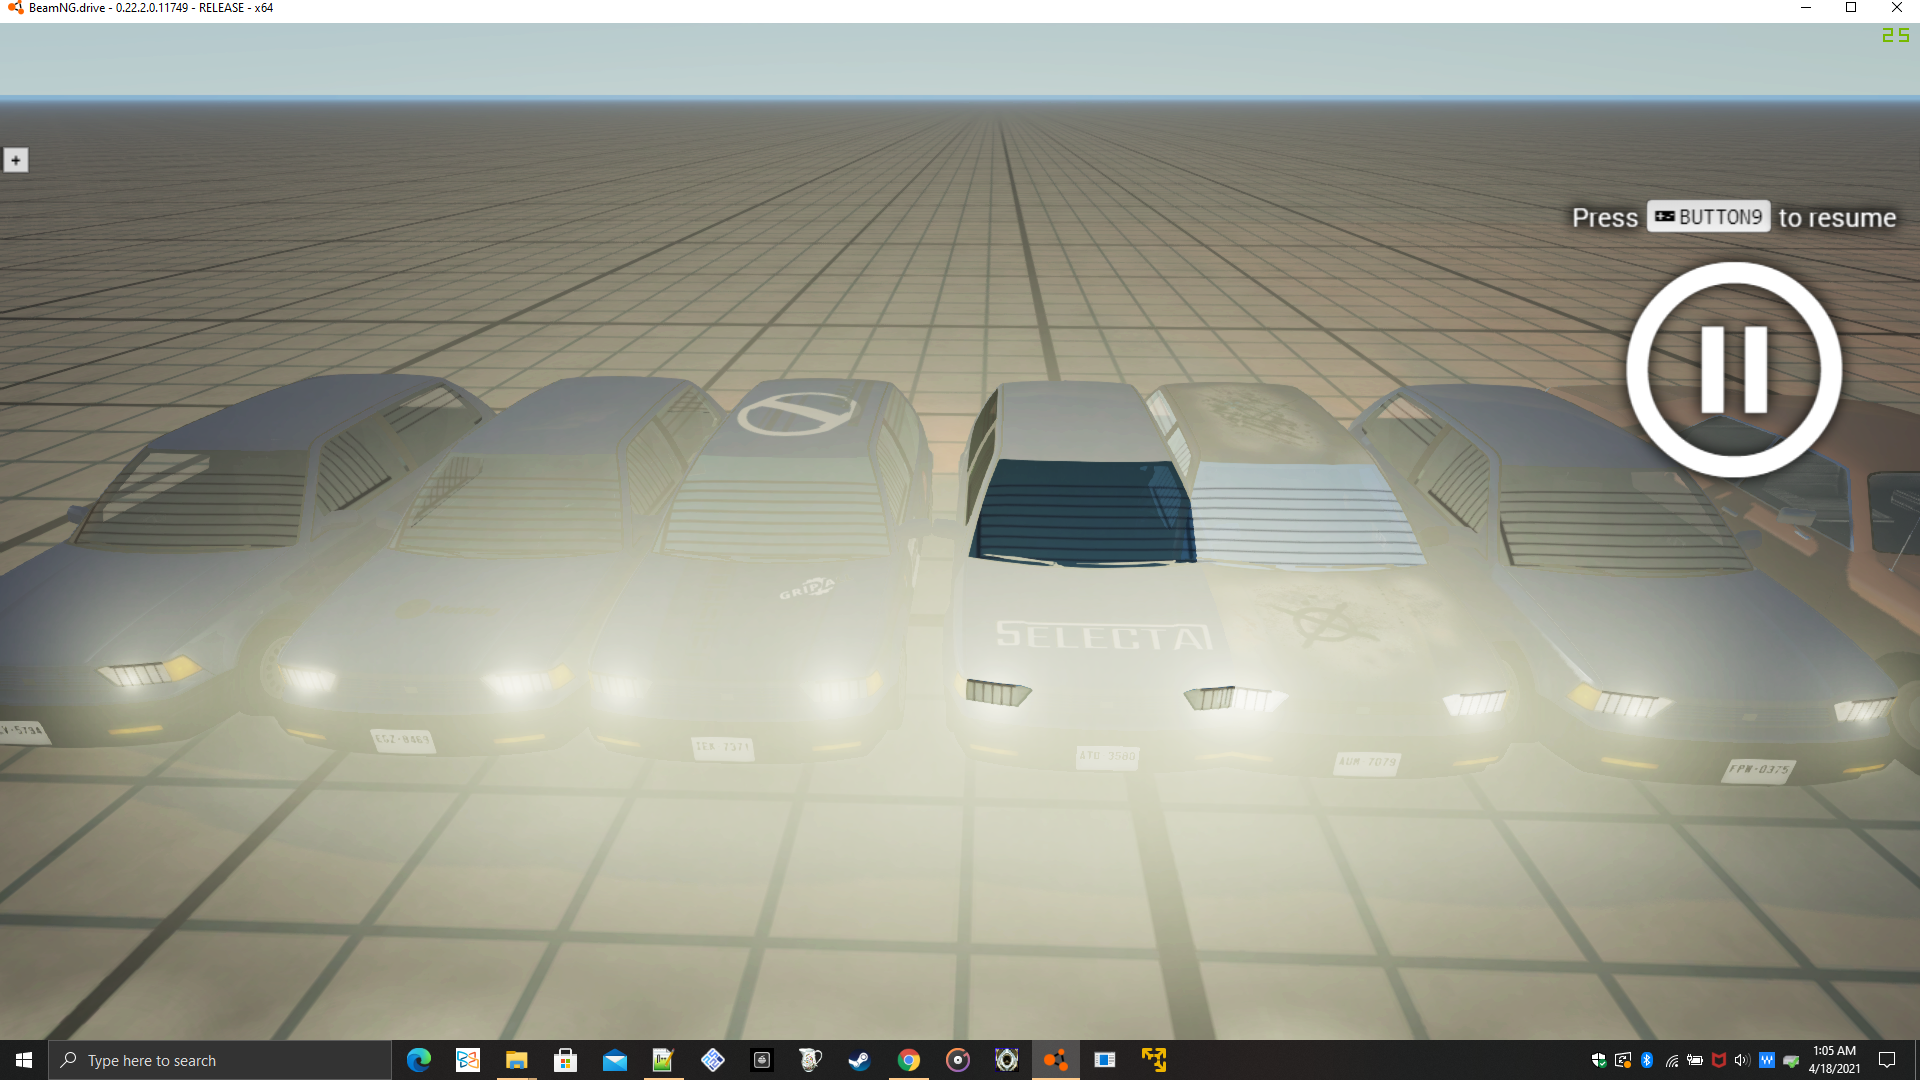Click the large pause icon to resume
This screenshot has width=1920, height=1080.
pos(1734,370)
